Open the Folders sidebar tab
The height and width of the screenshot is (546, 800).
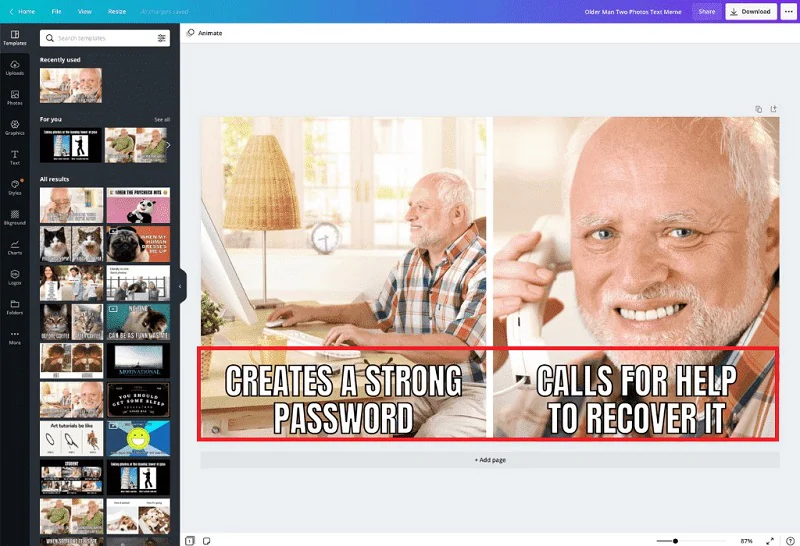[15, 307]
